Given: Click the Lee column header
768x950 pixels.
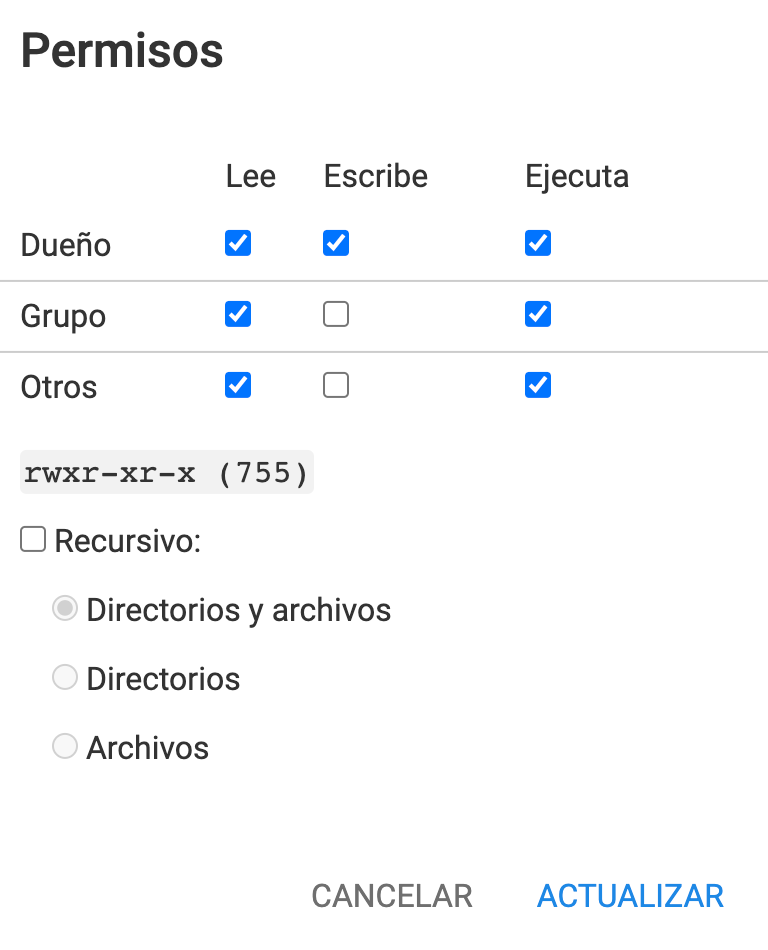Looking at the screenshot, I should pyautogui.click(x=250, y=176).
